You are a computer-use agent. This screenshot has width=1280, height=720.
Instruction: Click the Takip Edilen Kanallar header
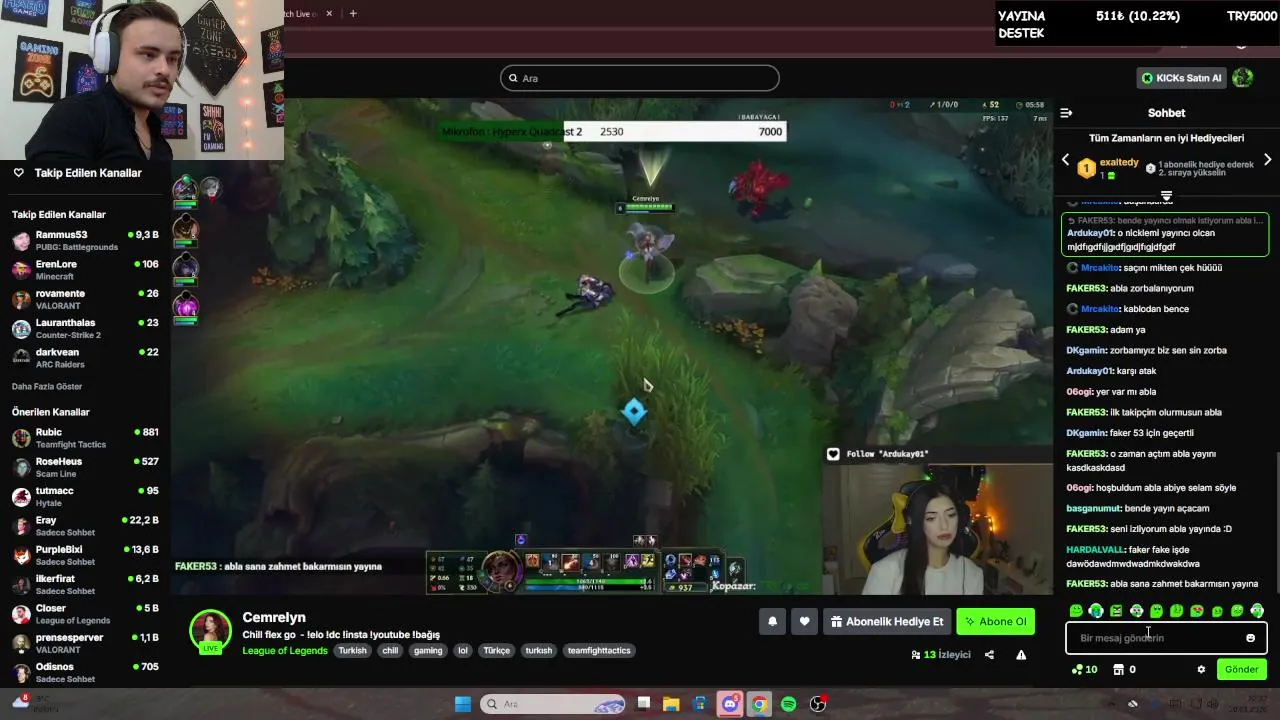click(88, 173)
